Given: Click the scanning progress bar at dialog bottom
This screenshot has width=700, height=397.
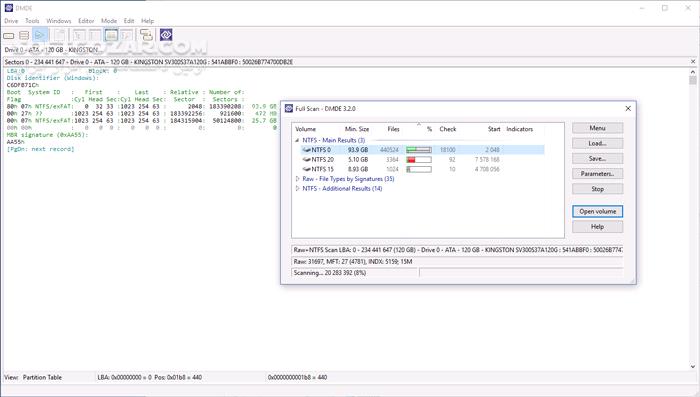Looking at the screenshot, I should coord(521,272).
